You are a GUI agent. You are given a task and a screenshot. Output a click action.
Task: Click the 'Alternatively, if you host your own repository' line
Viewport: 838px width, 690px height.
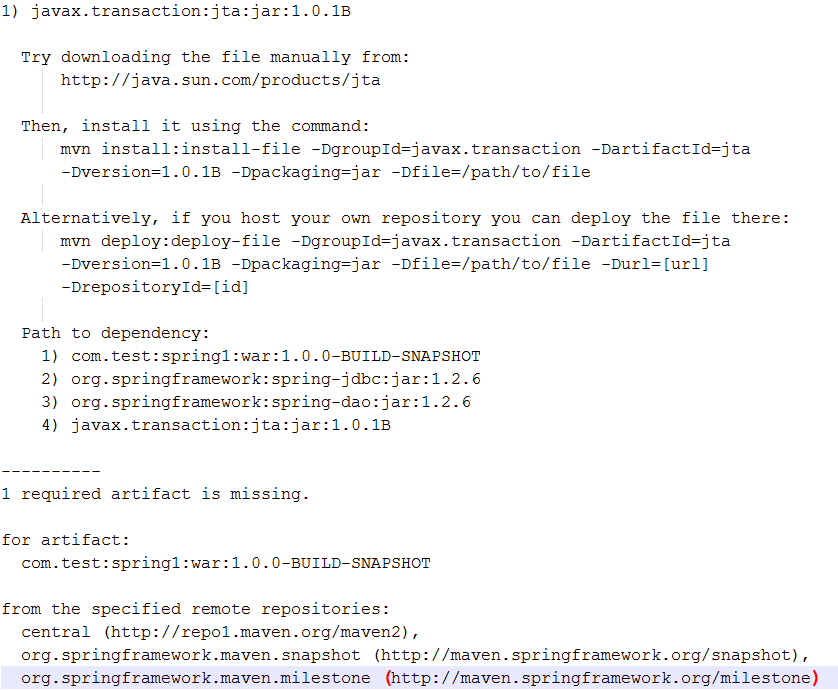(x=405, y=218)
